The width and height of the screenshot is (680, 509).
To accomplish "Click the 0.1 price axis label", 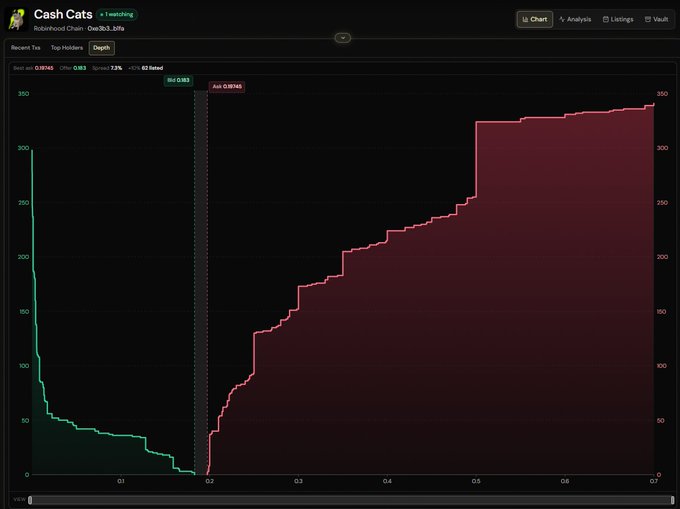I will click(x=121, y=481).
